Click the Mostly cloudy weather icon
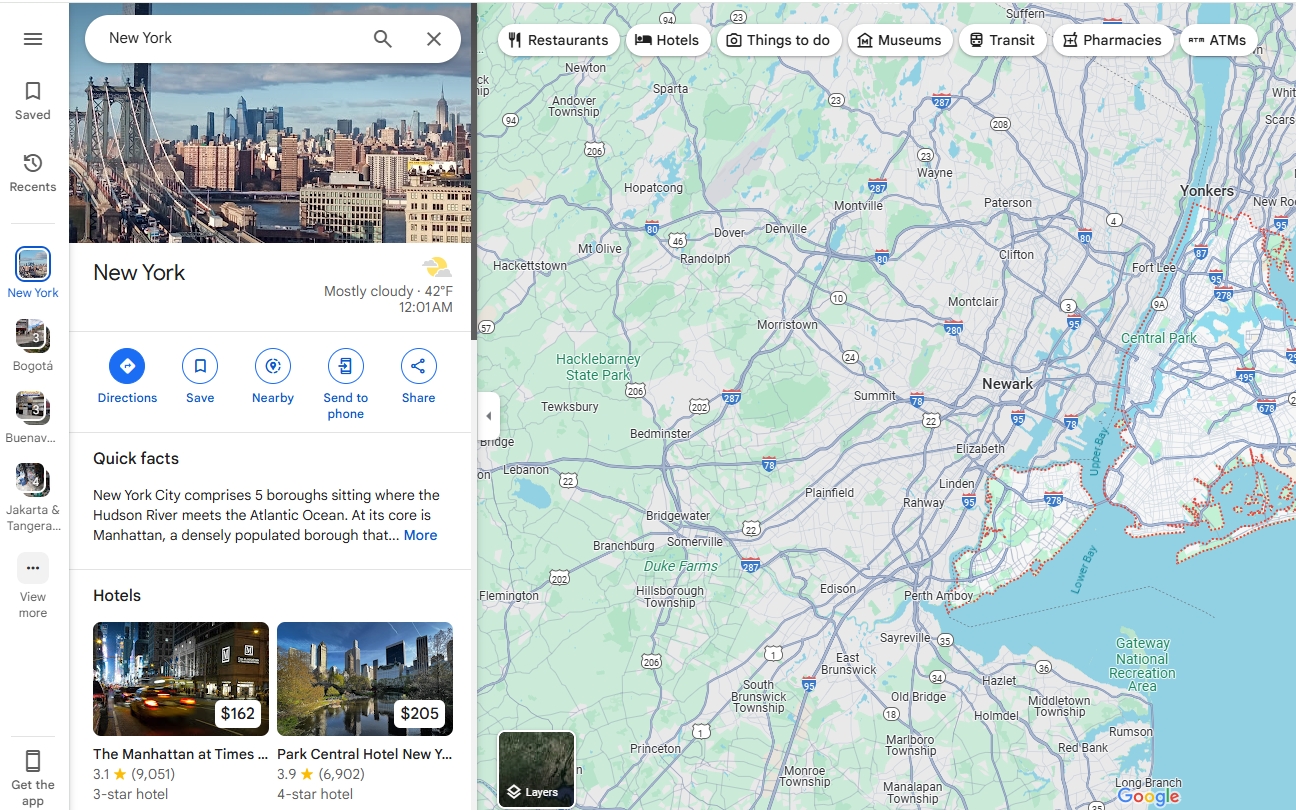The width and height of the screenshot is (1296, 810). tap(437, 267)
